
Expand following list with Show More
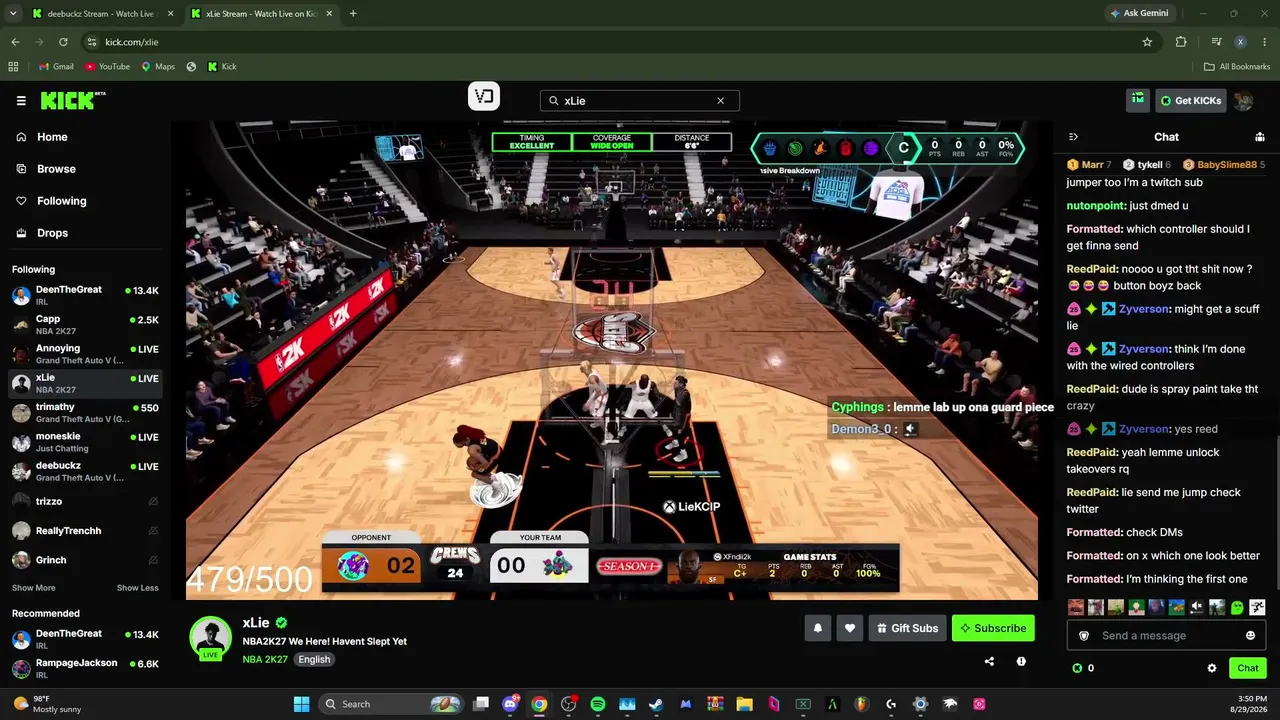coord(34,588)
